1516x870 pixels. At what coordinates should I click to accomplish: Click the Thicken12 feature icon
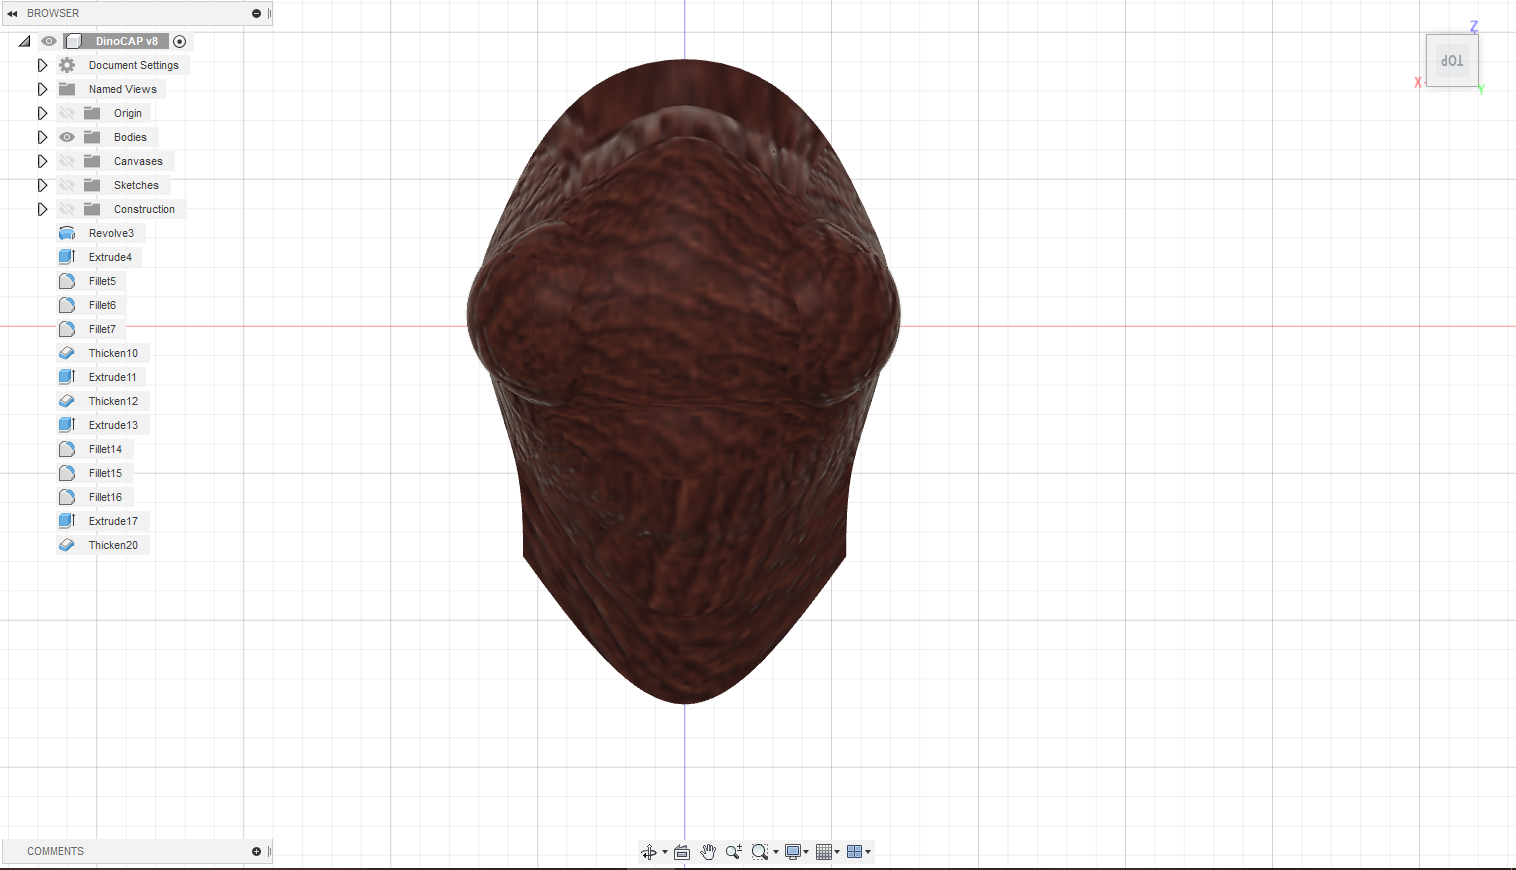(x=67, y=401)
